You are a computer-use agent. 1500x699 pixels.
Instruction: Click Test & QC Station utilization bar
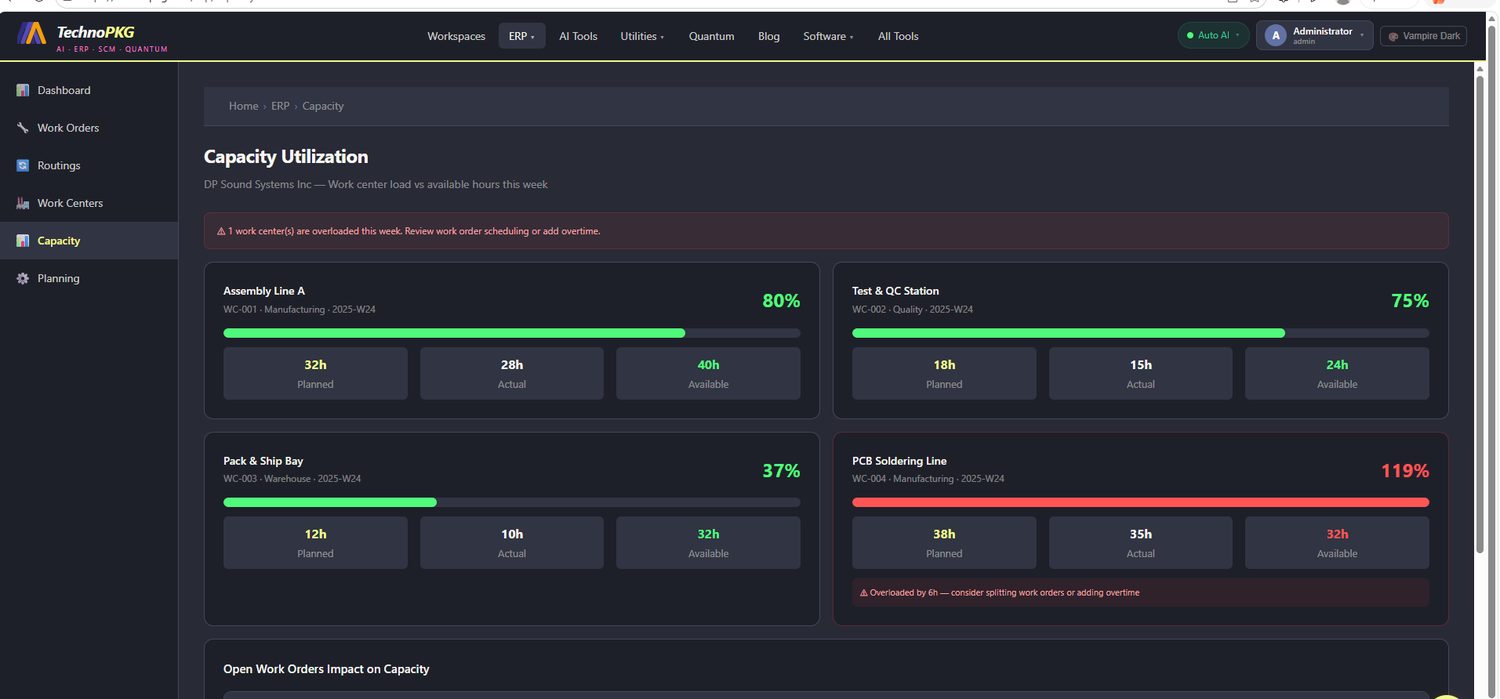point(1140,333)
